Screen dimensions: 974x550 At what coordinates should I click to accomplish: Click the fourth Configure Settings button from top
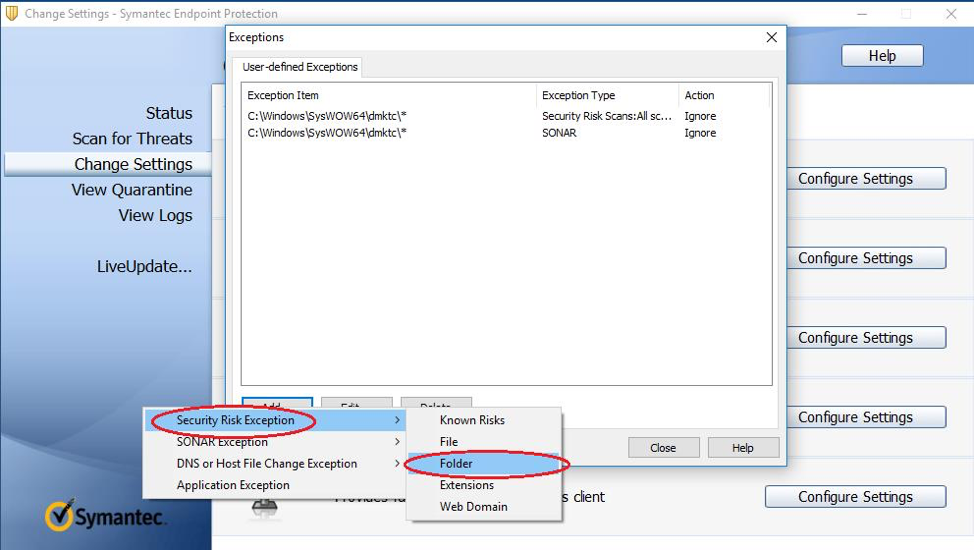click(x=866, y=418)
